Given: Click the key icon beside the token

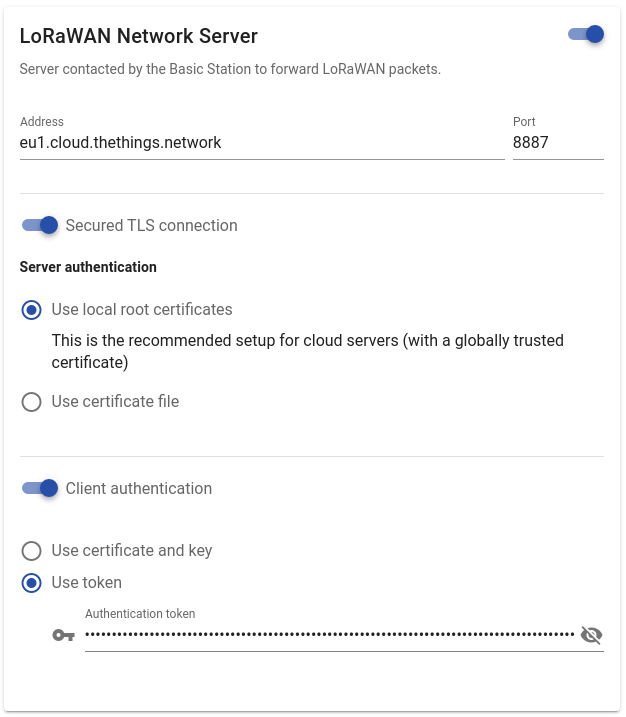Looking at the screenshot, I should click(63, 635).
